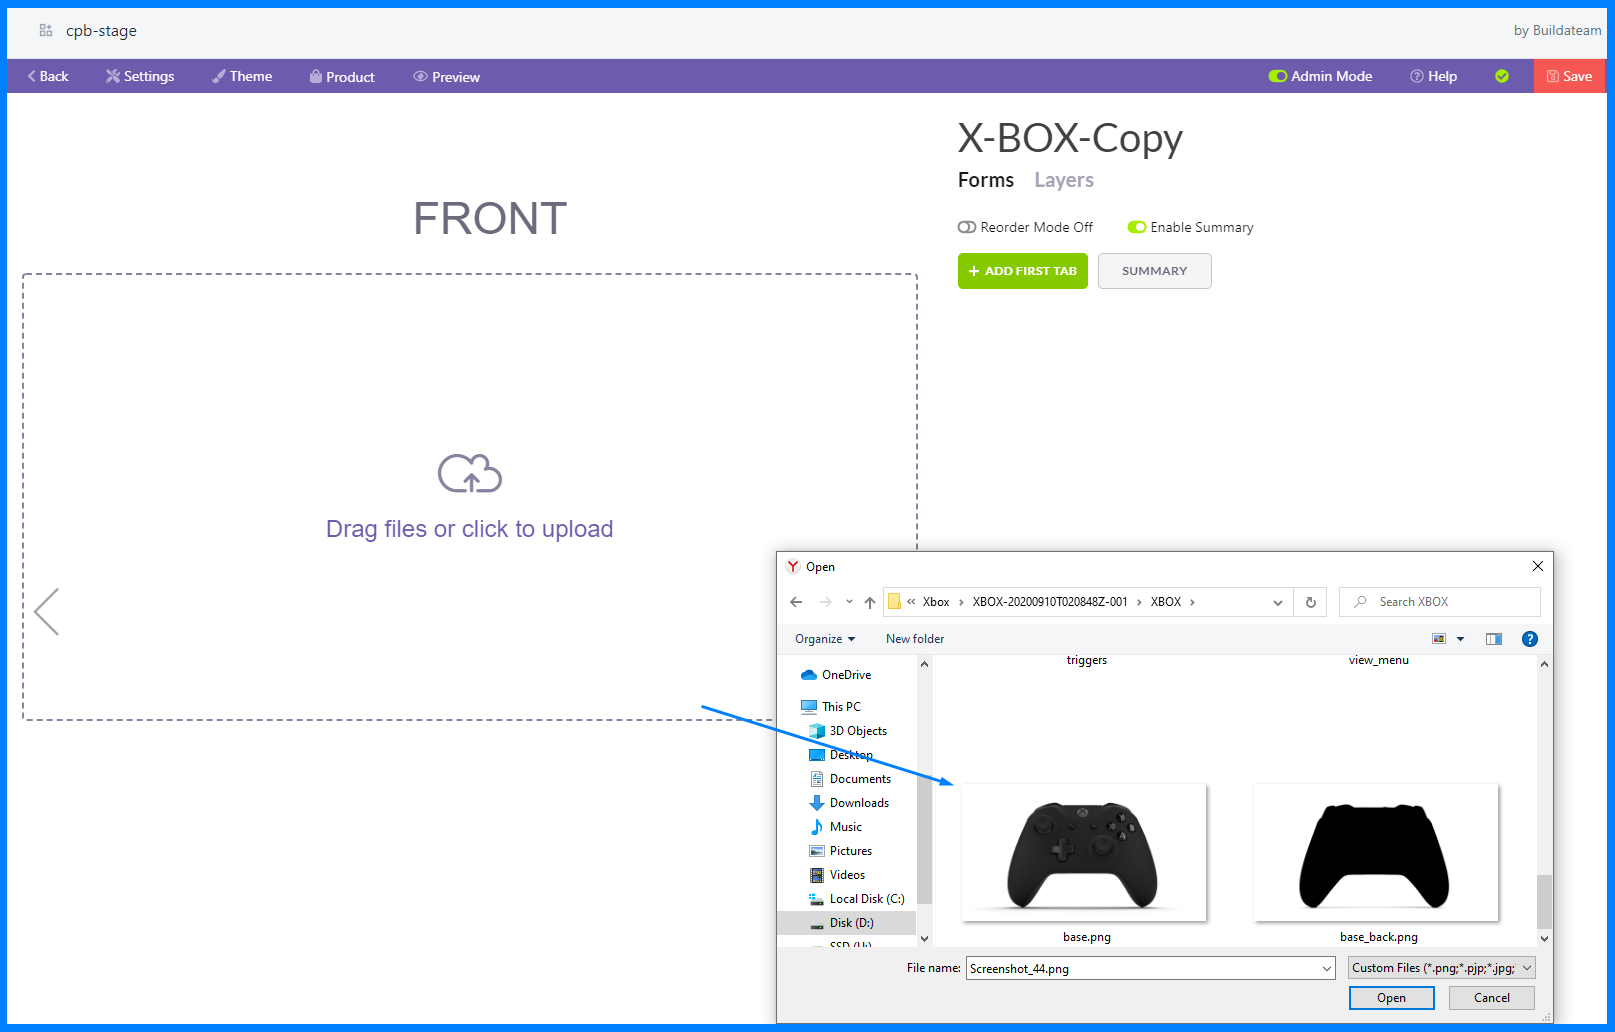
Task: Click the Change view icon
Action: (1439, 639)
